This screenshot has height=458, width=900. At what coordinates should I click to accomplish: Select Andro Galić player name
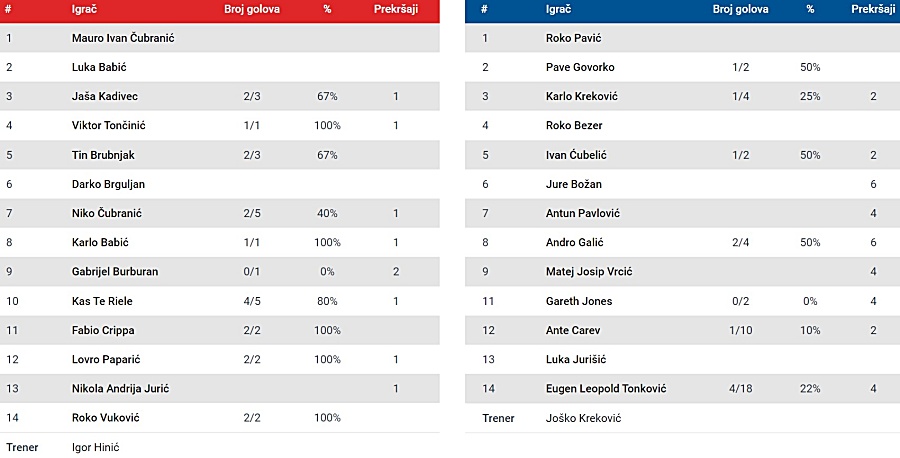(x=575, y=242)
